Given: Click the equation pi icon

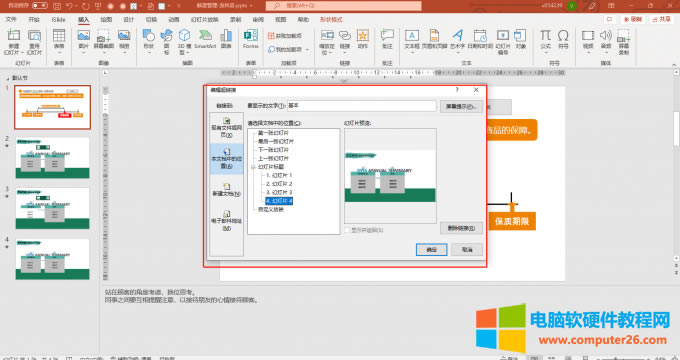Looking at the screenshot, I should pyautogui.click(x=546, y=39).
